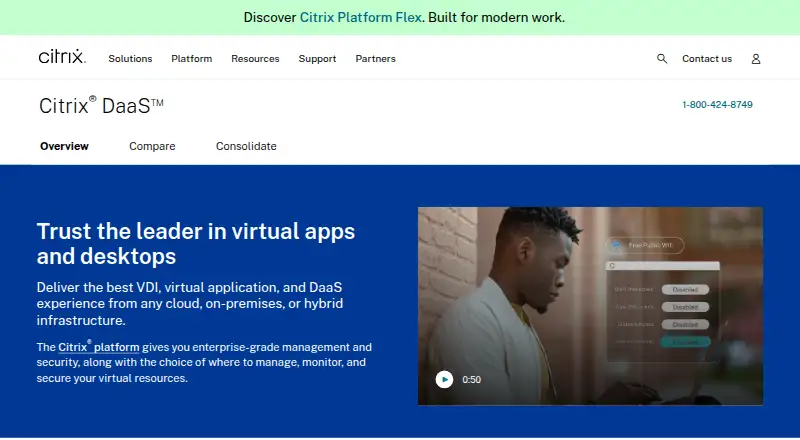The height and width of the screenshot is (440, 800).
Task: Open the Citrix platform text link
Action: tap(98, 347)
